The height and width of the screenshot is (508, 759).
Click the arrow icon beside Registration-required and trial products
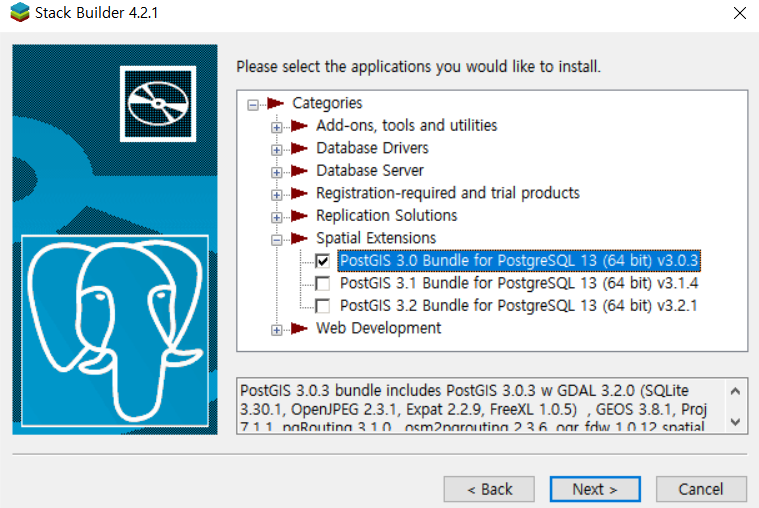point(299,193)
